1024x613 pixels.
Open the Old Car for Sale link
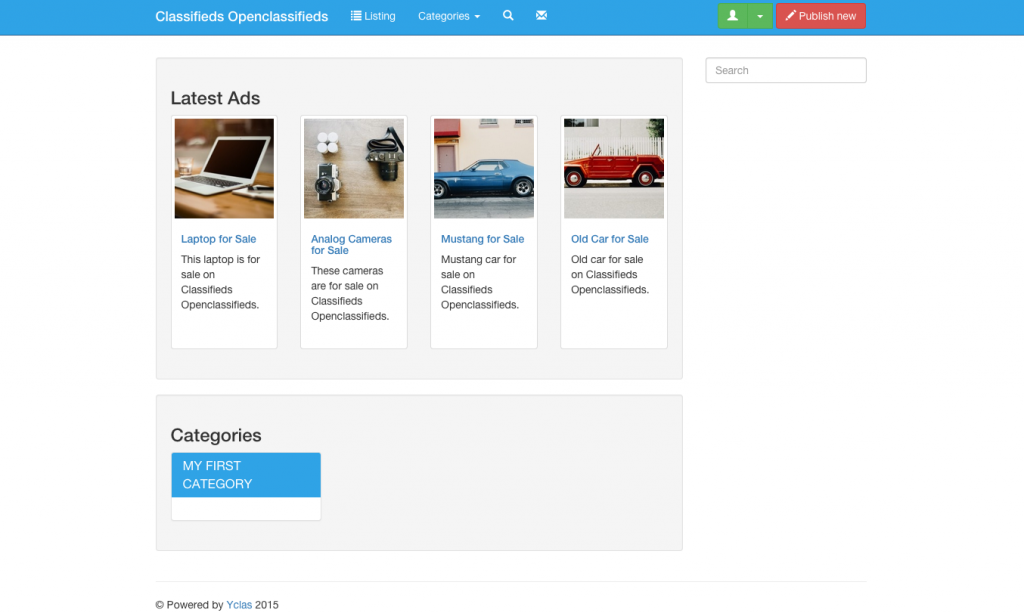coord(610,239)
